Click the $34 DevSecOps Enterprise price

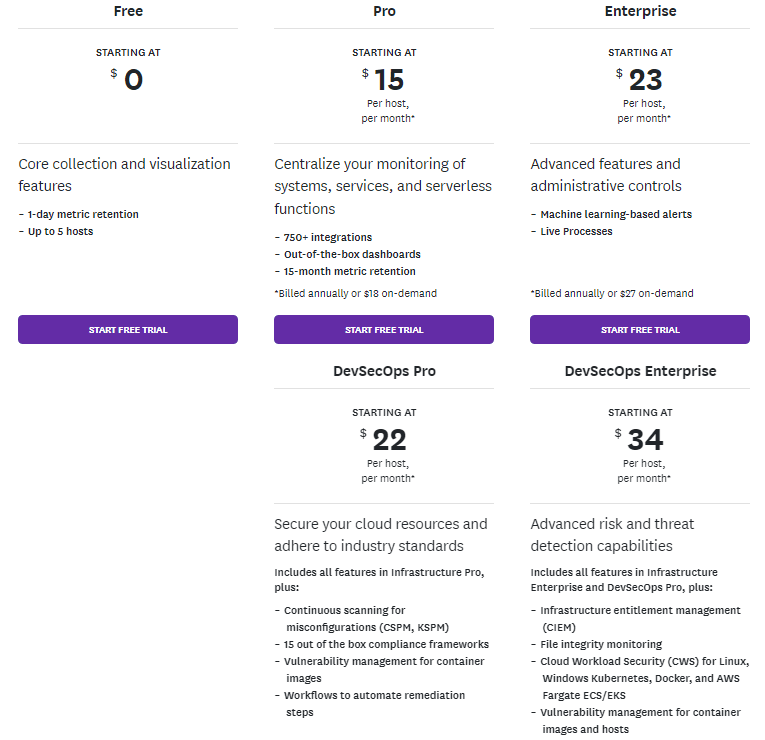point(640,440)
